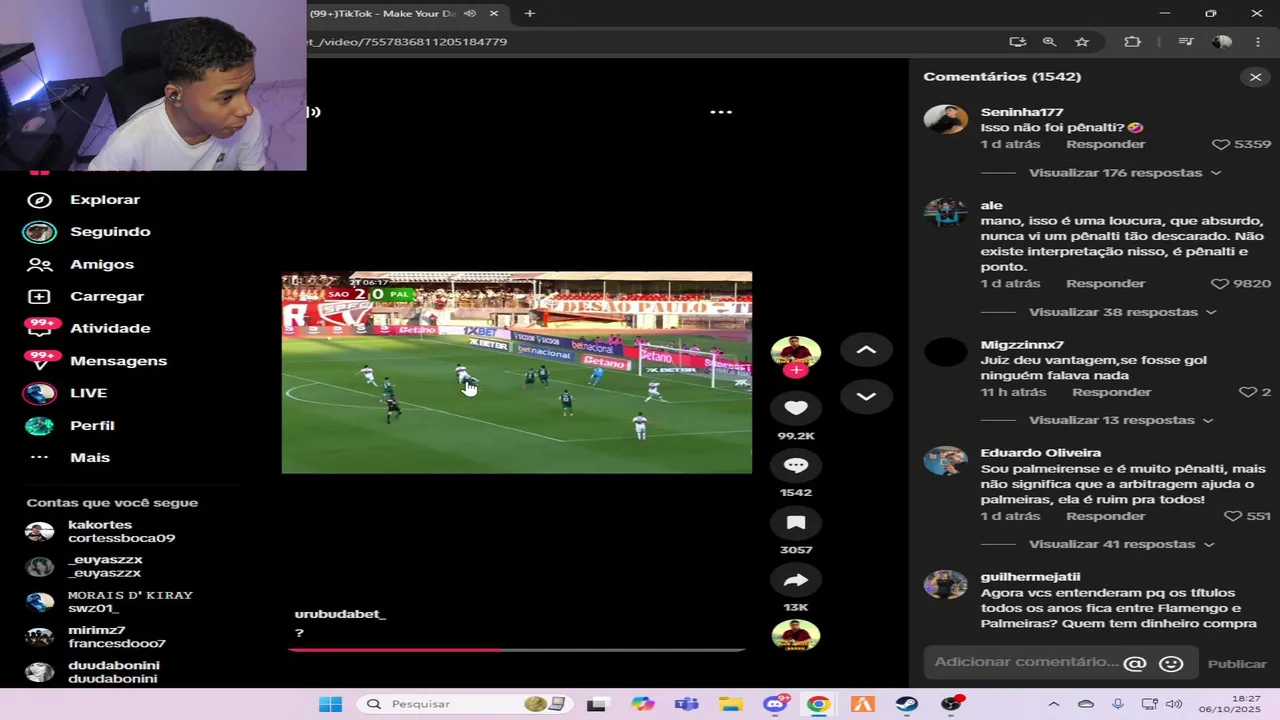
Task: Open video more options three dots
Action: pyautogui.click(x=721, y=112)
